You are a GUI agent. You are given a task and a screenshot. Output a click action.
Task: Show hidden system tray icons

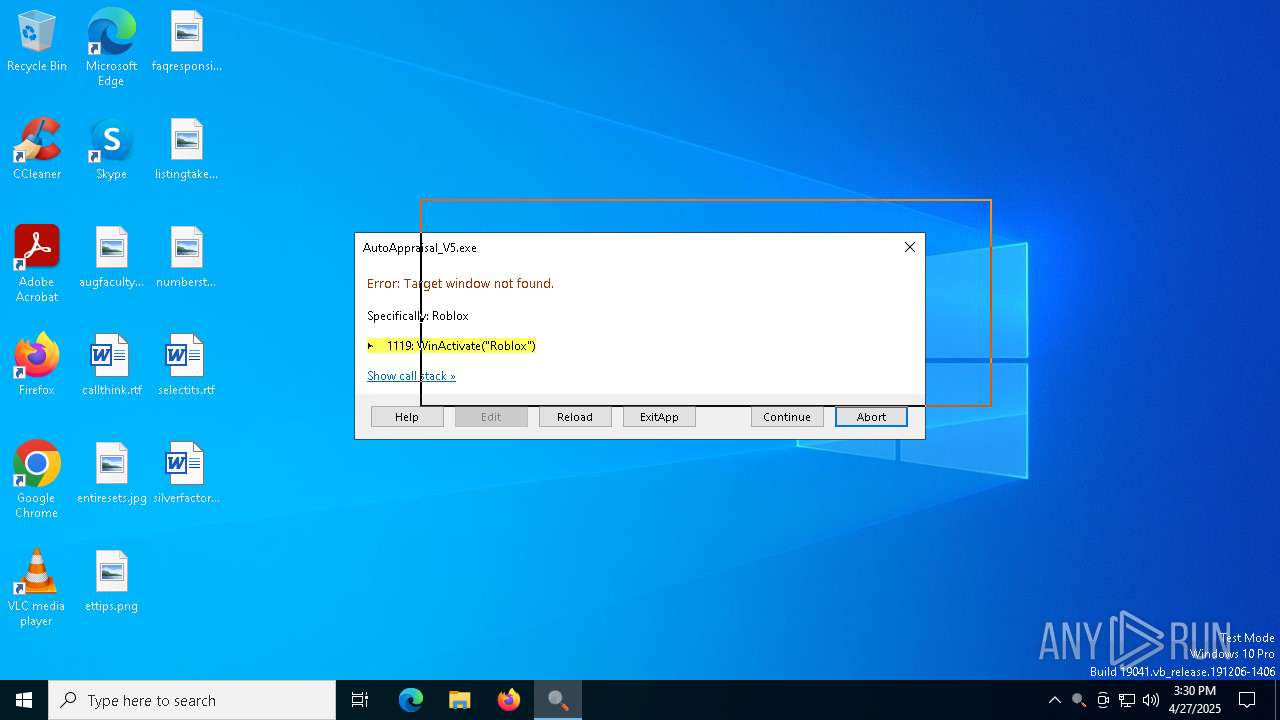pyautogui.click(x=1054, y=700)
